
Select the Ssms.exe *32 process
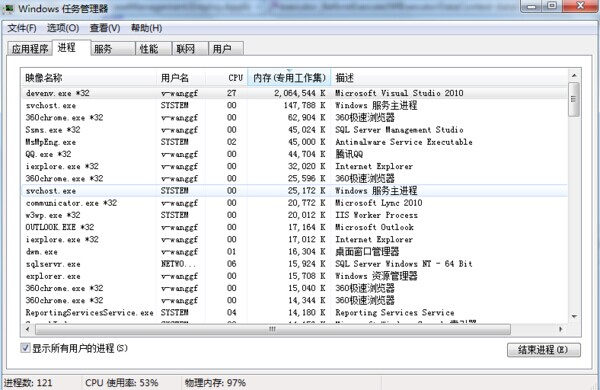295,130
